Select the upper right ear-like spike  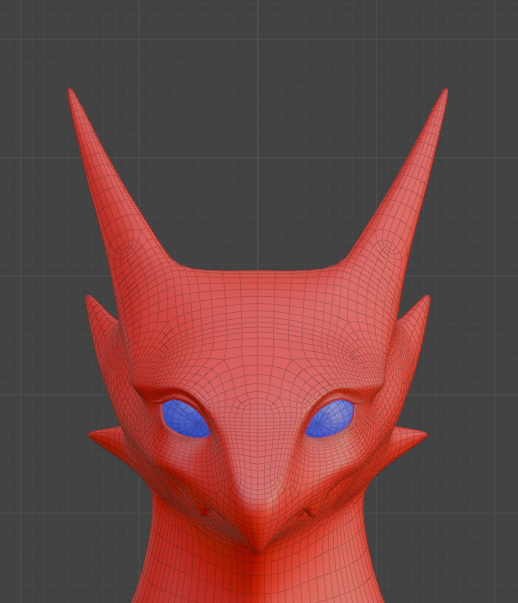coord(416,313)
